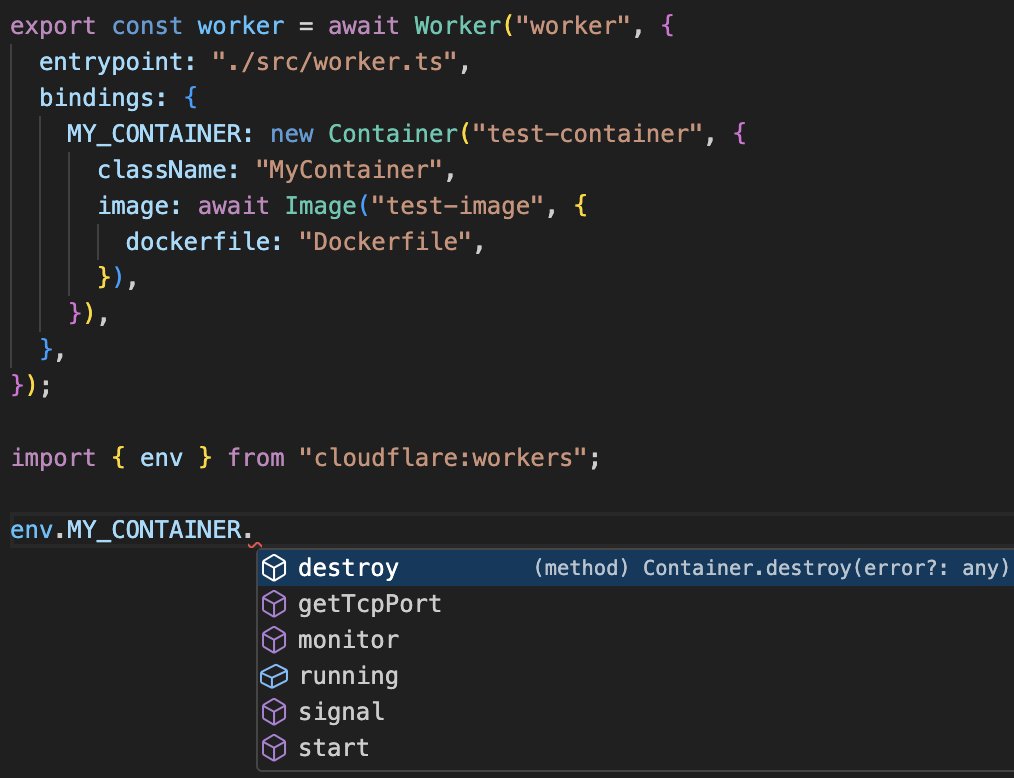Click the MY_CONTAINER binding key
The height and width of the screenshot is (778, 1014).
153,134
